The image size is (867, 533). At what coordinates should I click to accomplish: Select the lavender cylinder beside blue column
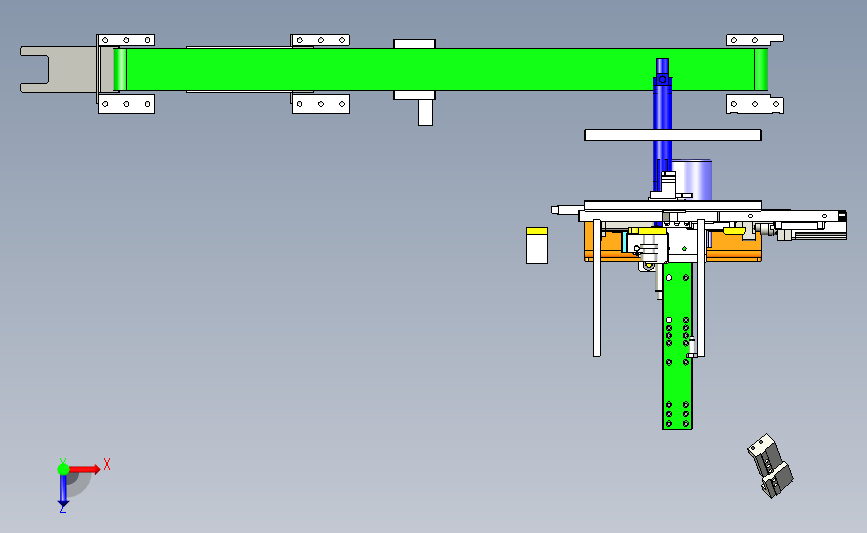point(691,180)
